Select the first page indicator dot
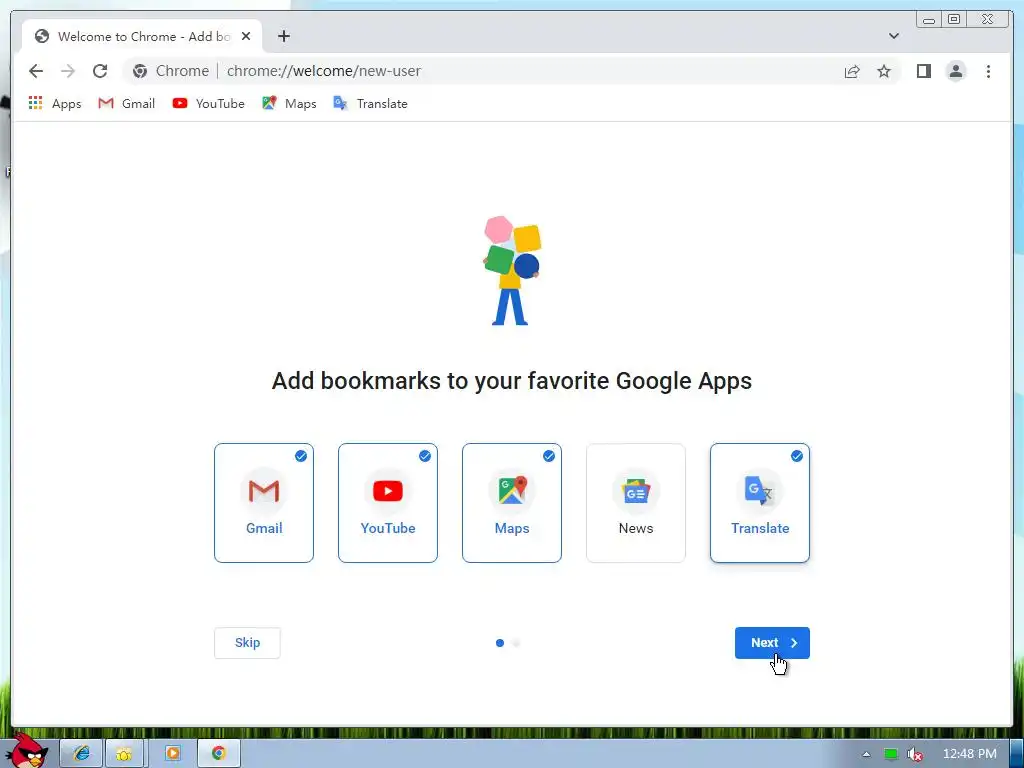 click(500, 643)
